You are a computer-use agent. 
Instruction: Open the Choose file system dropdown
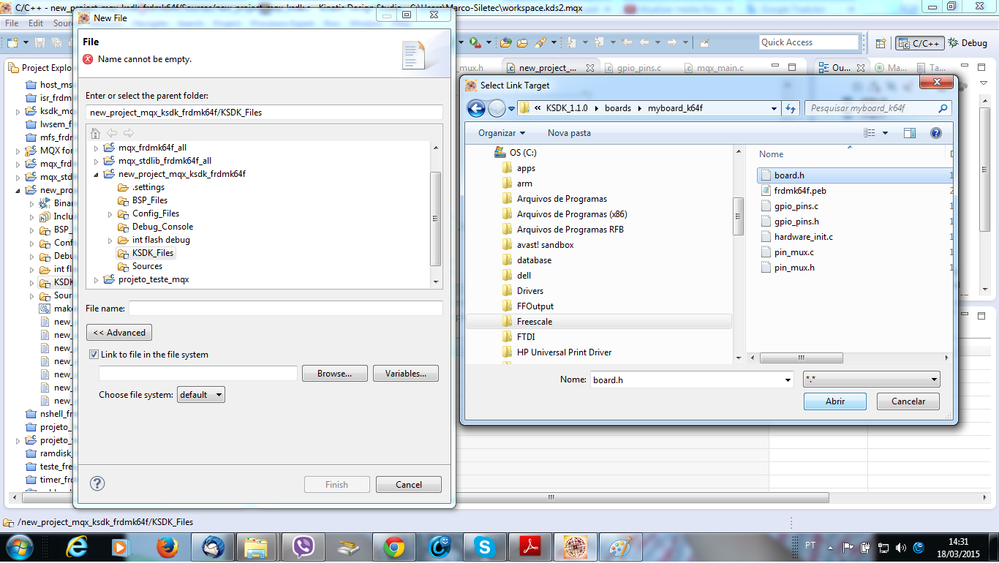click(x=201, y=395)
